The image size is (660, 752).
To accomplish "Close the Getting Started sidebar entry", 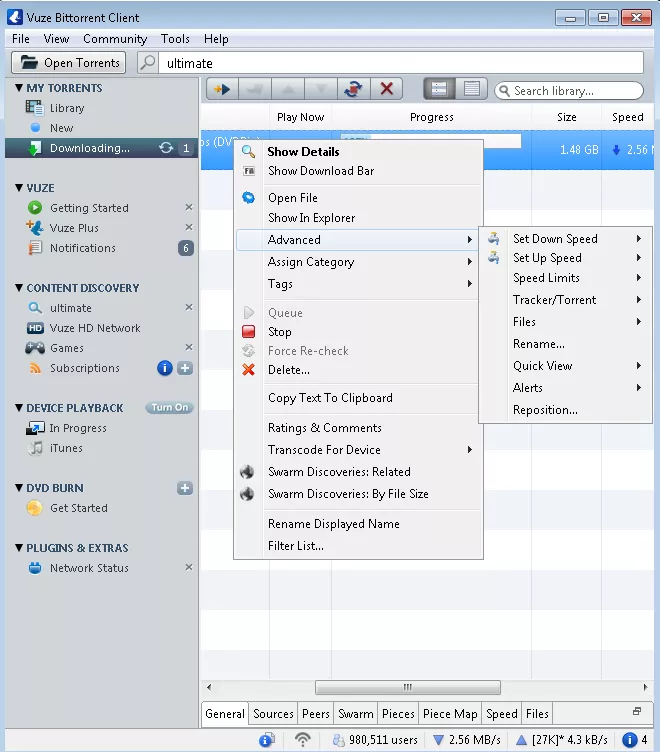I will [x=189, y=207].
